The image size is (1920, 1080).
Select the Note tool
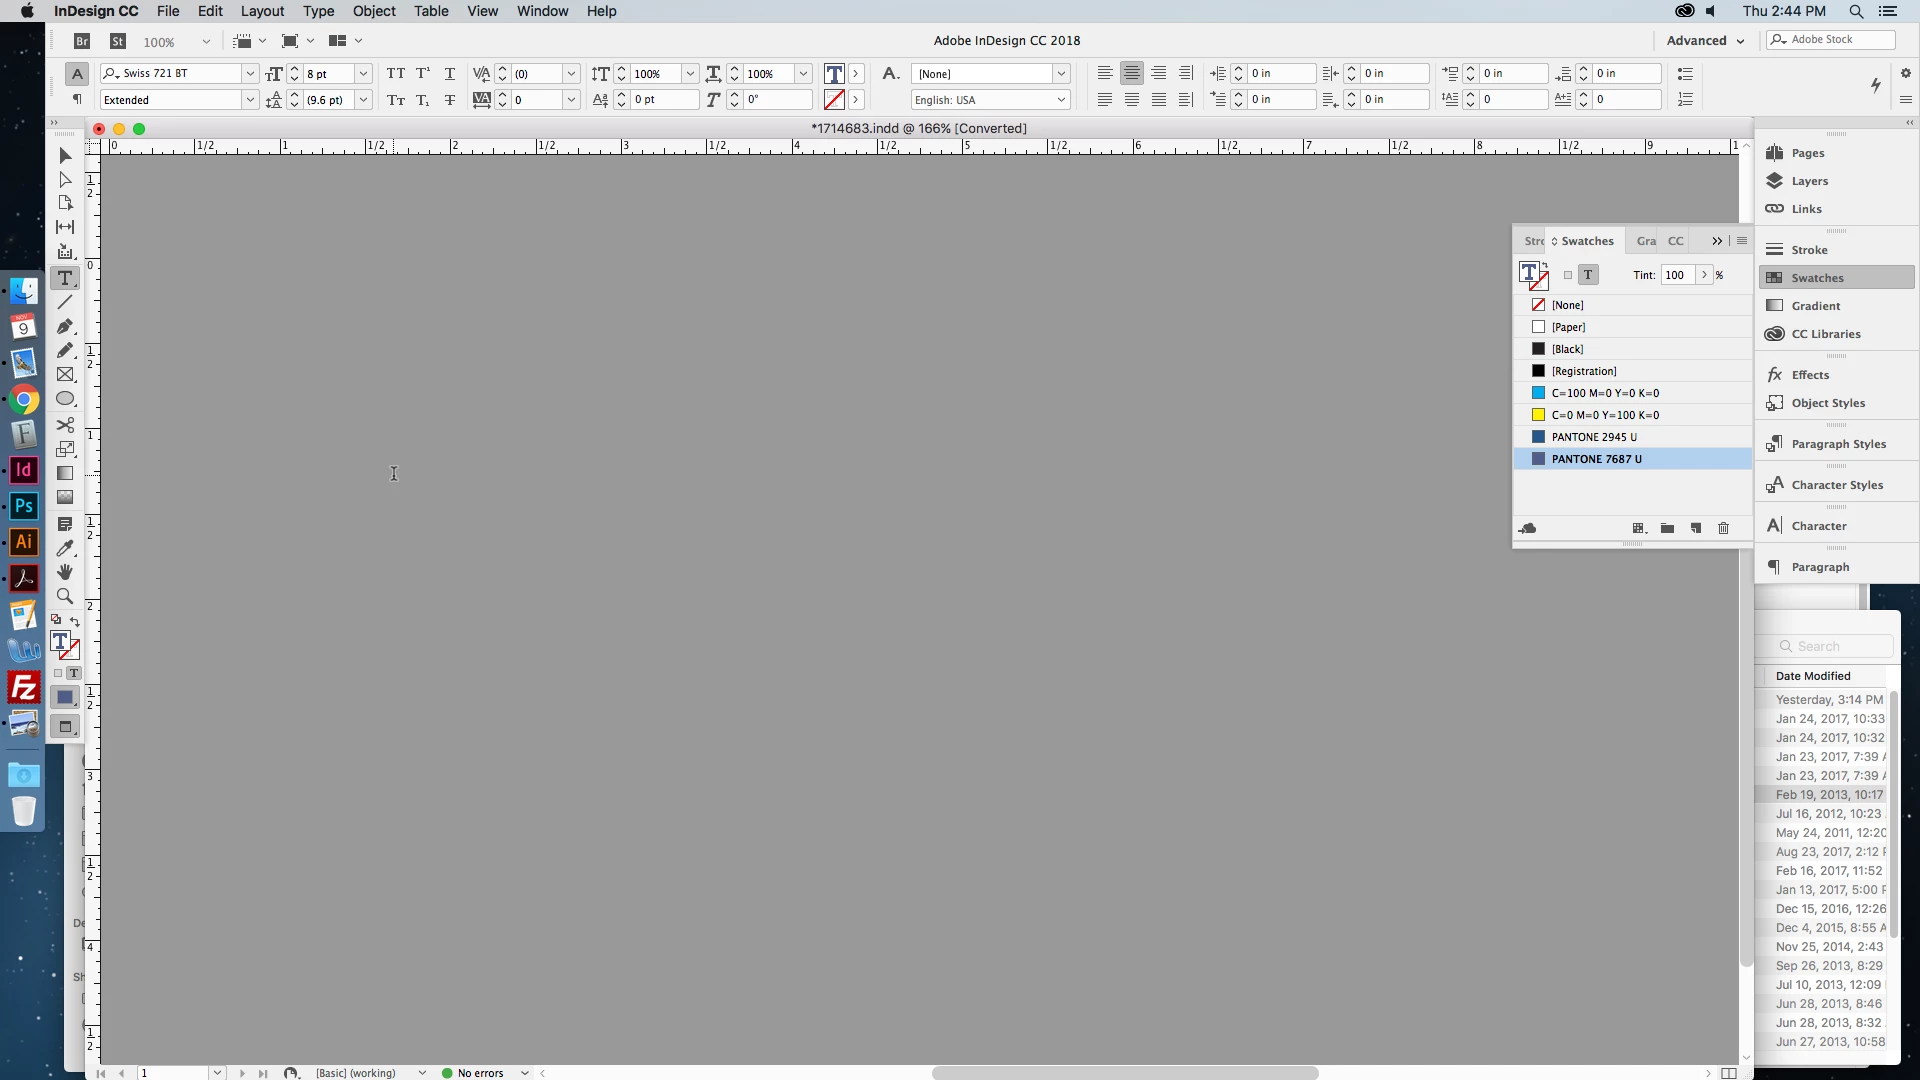point(65,524)
